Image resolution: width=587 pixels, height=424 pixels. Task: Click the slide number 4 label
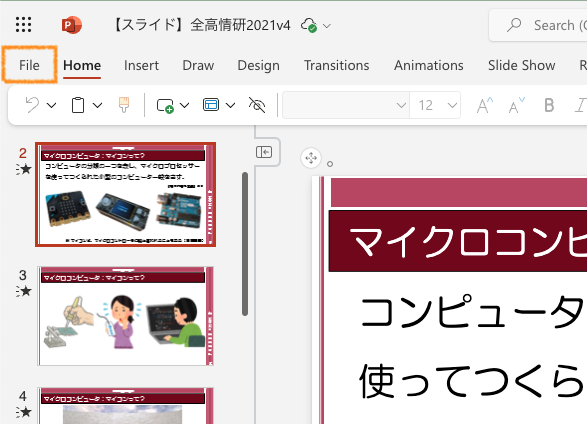23,396
